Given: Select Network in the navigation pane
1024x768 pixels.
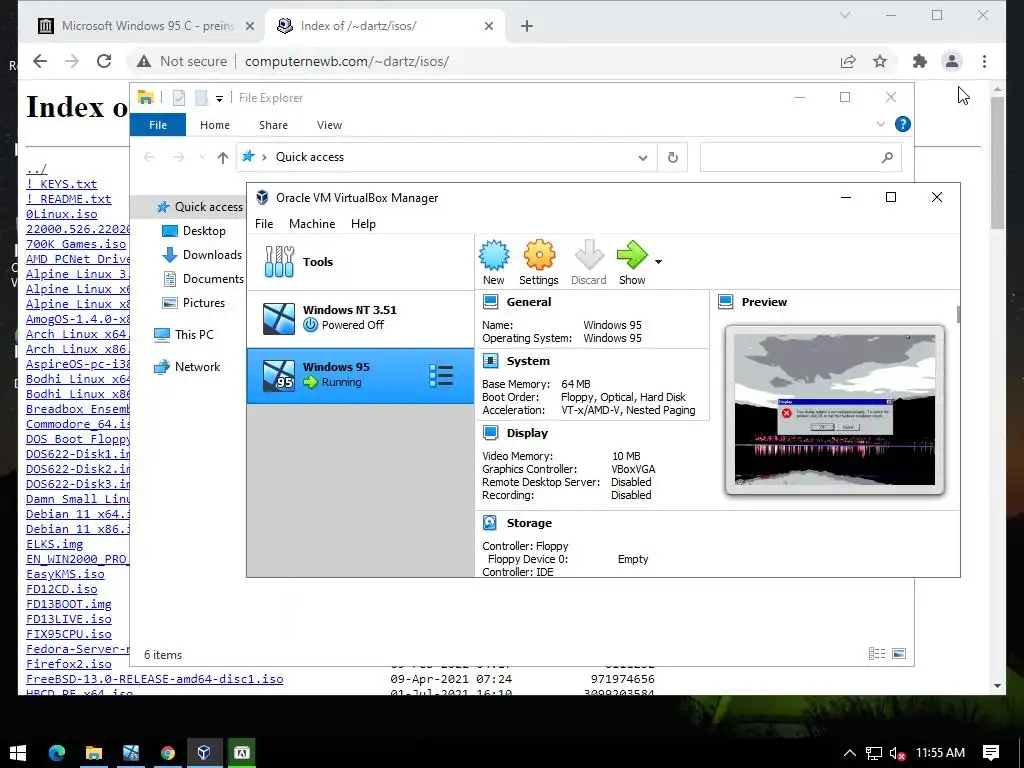Looking at the screenshot, I should tap(187, 367).
